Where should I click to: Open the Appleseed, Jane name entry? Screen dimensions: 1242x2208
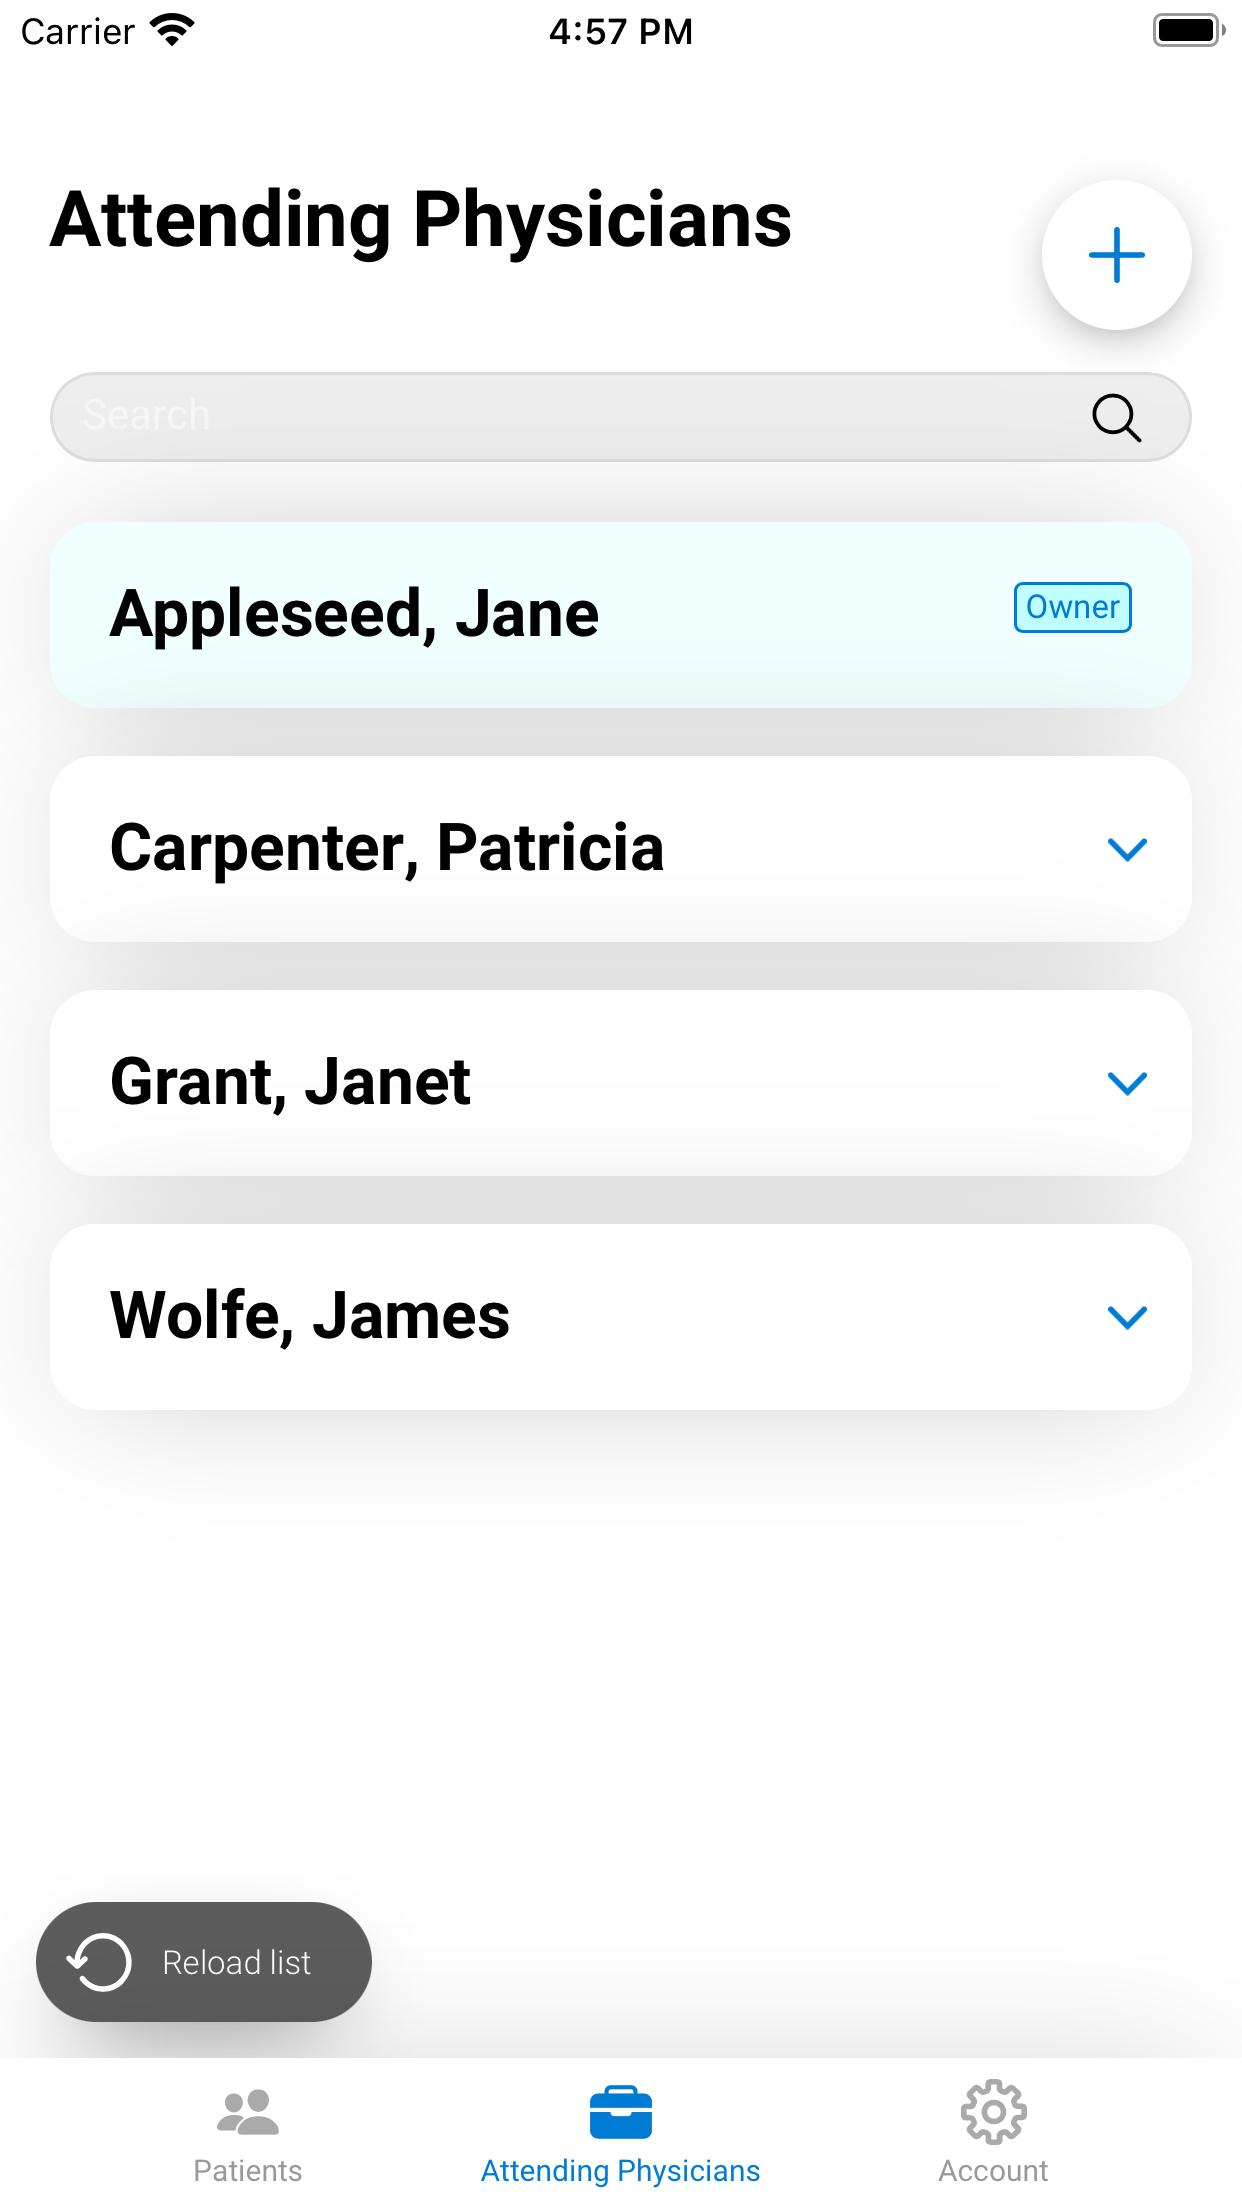click(x=354, y=614)
